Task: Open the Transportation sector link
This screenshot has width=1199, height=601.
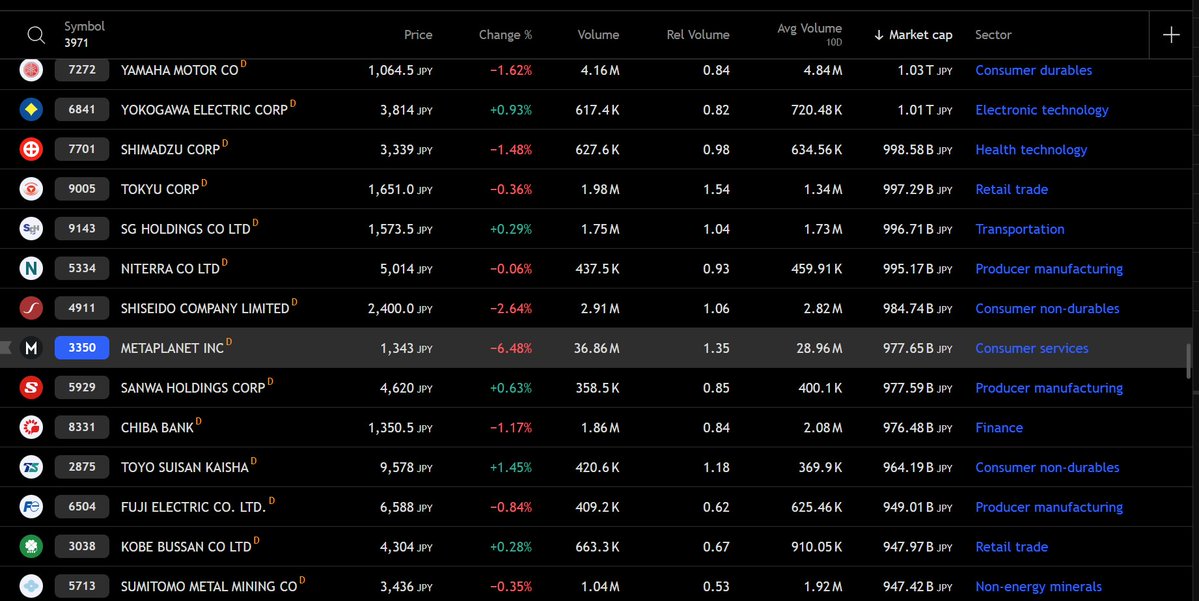Action: pos(1019,229)
